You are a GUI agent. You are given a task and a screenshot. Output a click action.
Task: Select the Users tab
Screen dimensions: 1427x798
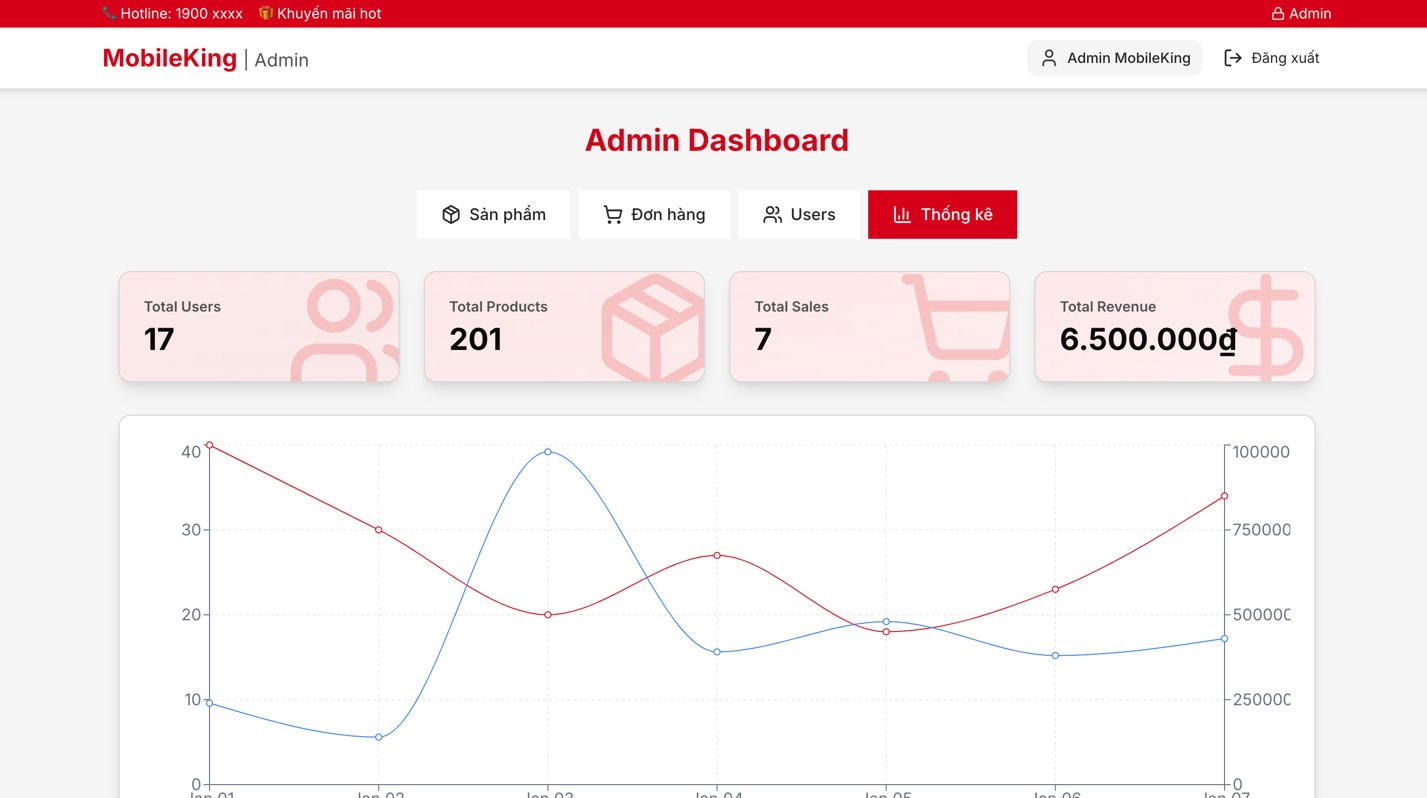pos(799,214)
